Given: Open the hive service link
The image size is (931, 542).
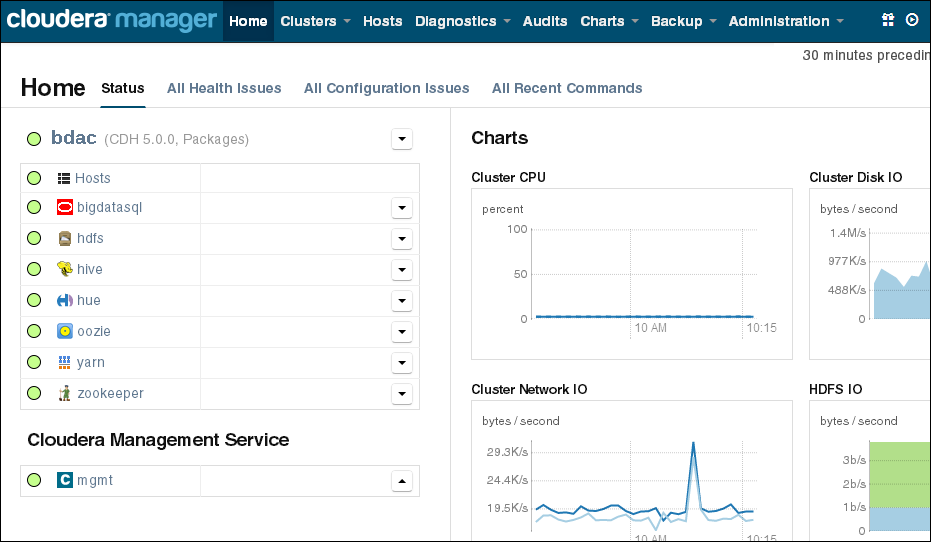Looking at the screenshot, I should (x=90, y=269).
